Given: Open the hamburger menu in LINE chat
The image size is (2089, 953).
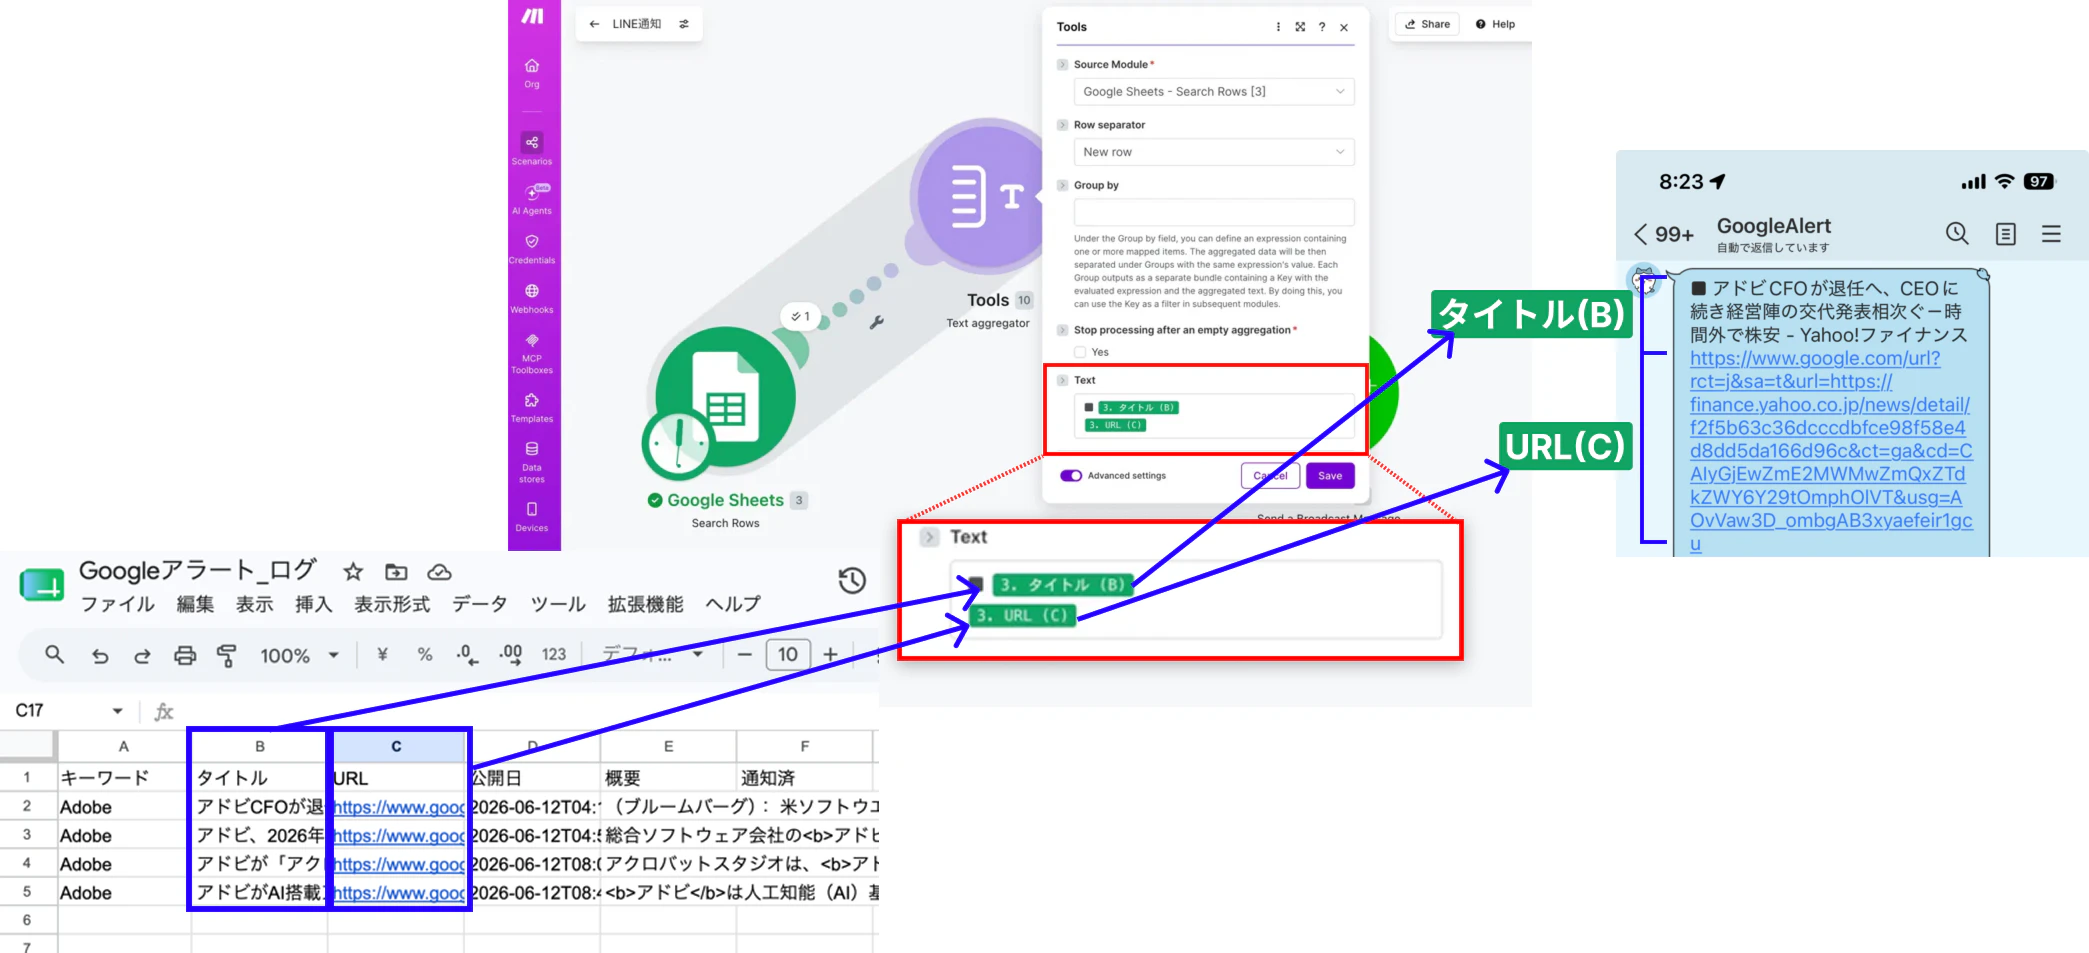Looking at the screenshot, I should pos(2051,233).
